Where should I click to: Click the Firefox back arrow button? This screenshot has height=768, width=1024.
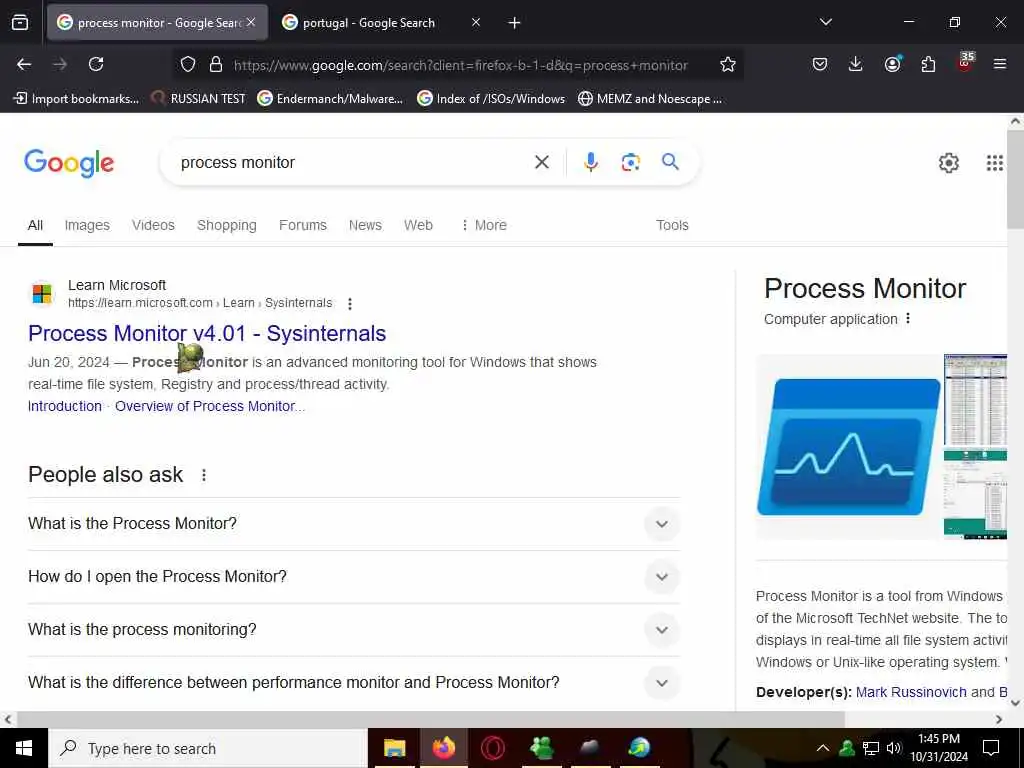tap(24, 64)
